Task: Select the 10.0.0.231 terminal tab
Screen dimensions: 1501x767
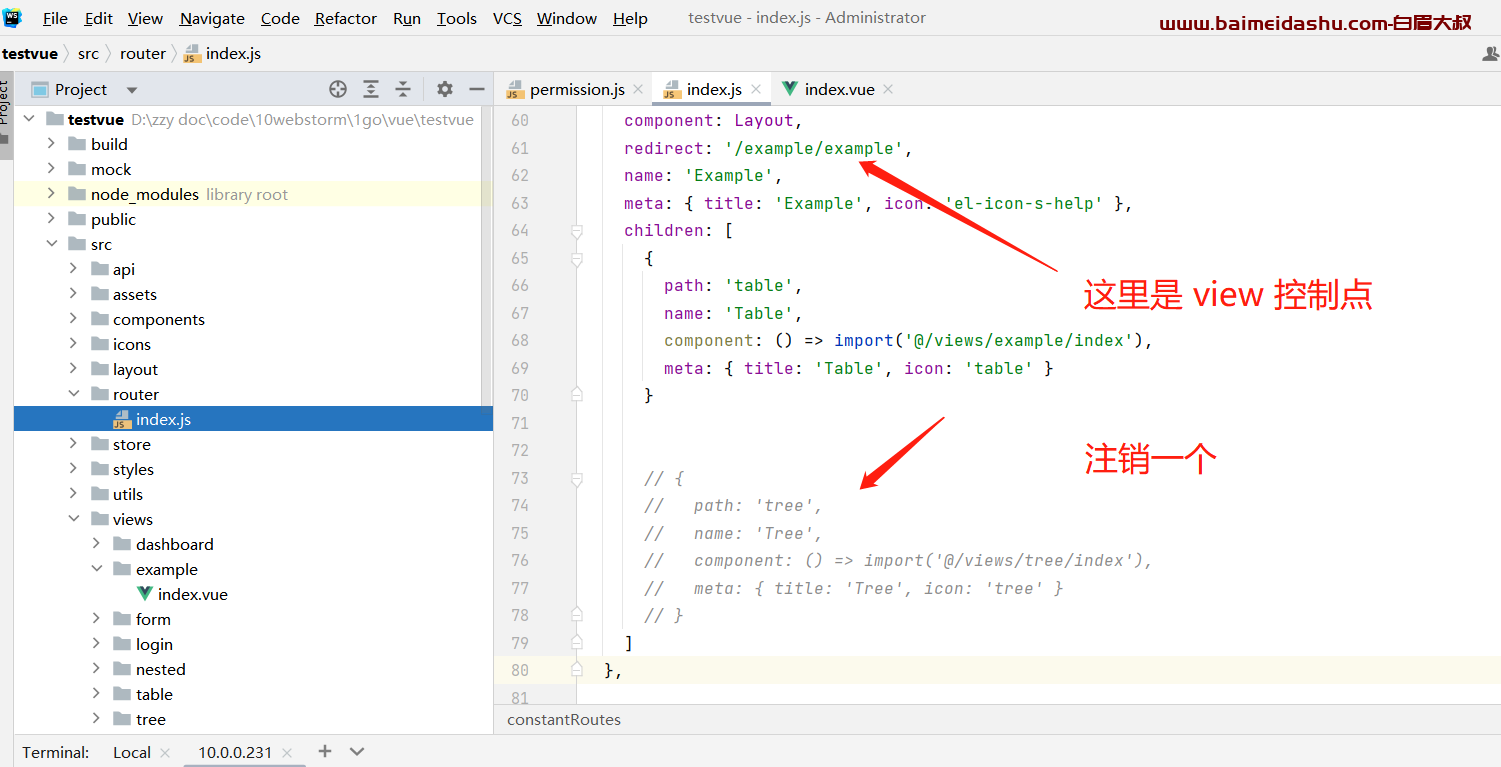Action: (x=235, y=752)
